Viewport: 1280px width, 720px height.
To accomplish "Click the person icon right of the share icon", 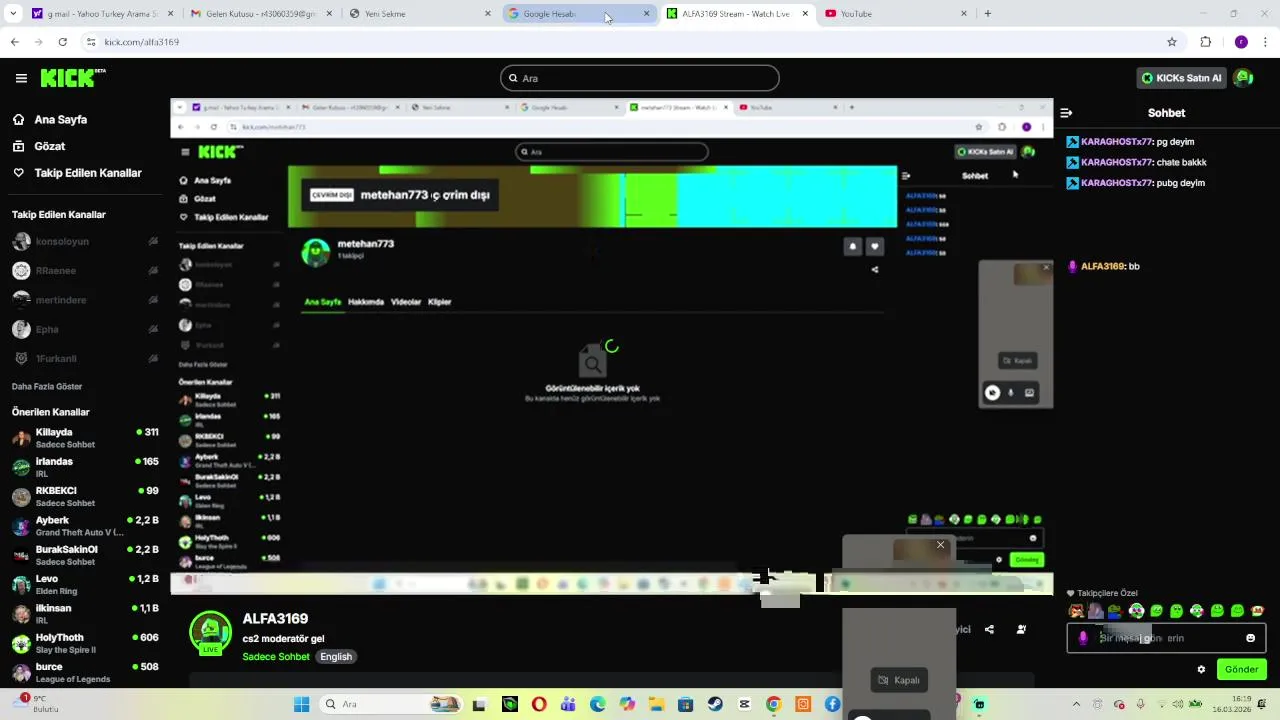I will coord(1021,629).
